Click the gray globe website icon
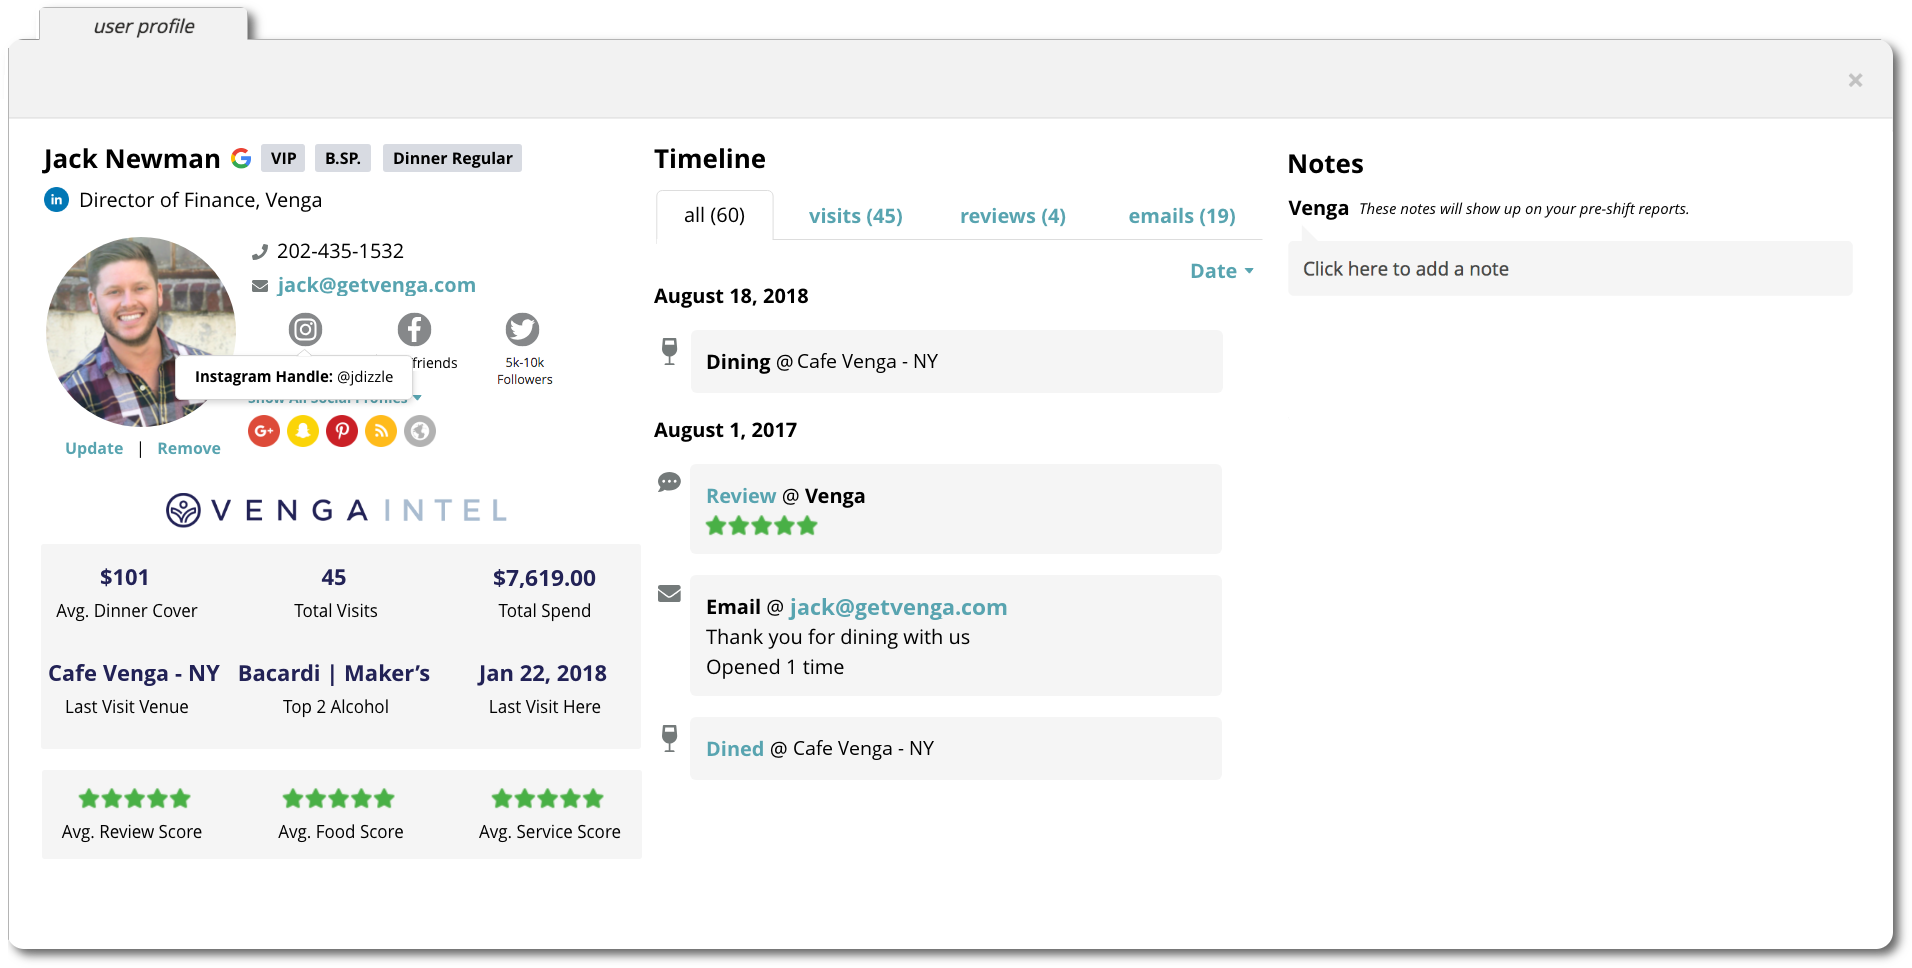This screenshot has width=1912, height=968. click(420, 431)
